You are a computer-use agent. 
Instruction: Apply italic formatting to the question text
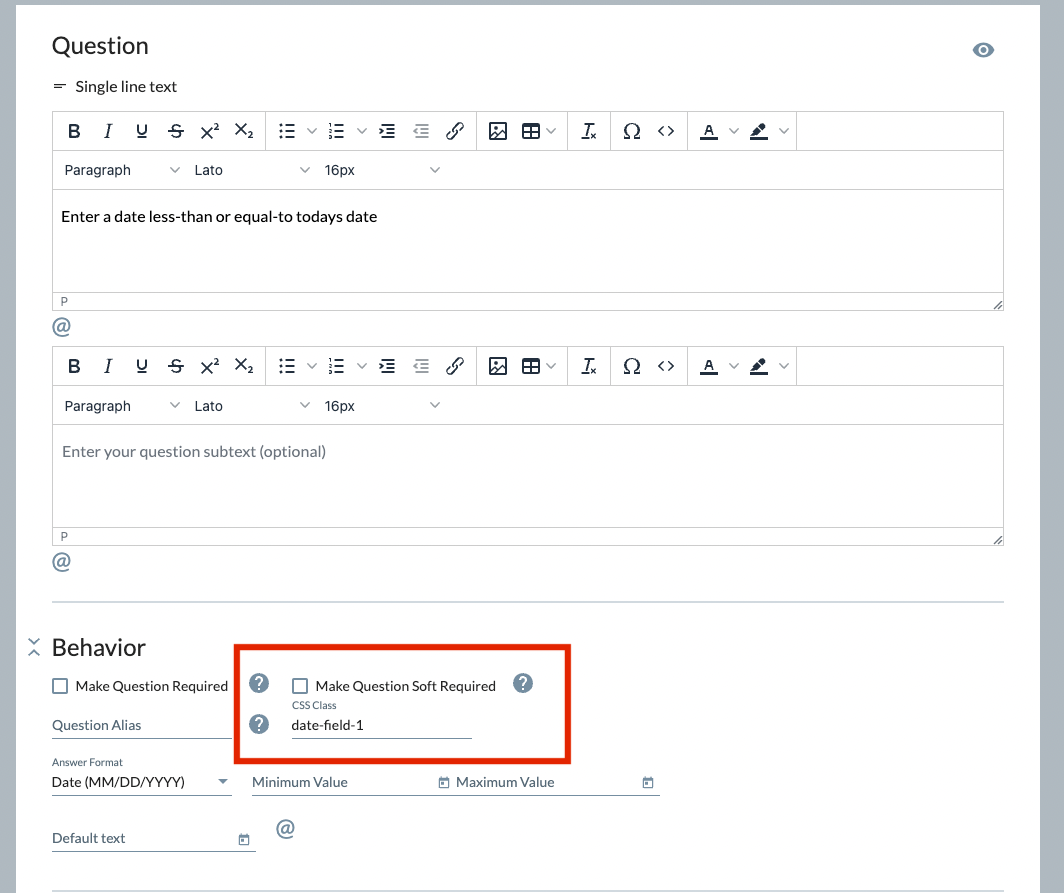coord(108,130)
